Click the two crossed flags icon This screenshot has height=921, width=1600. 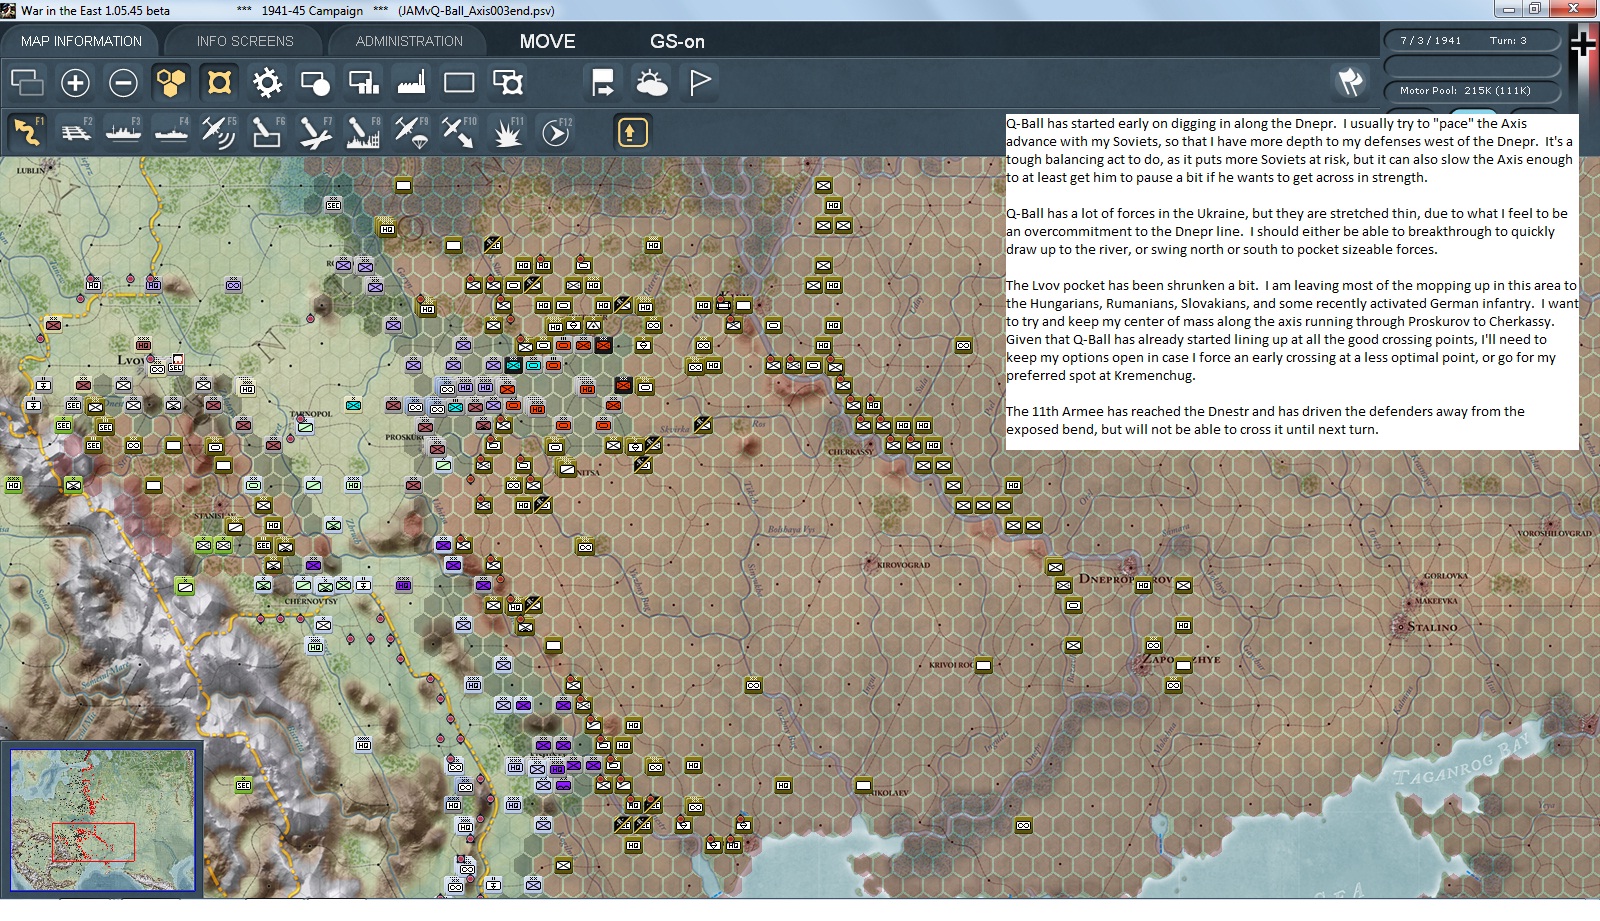pos(1350,82)
